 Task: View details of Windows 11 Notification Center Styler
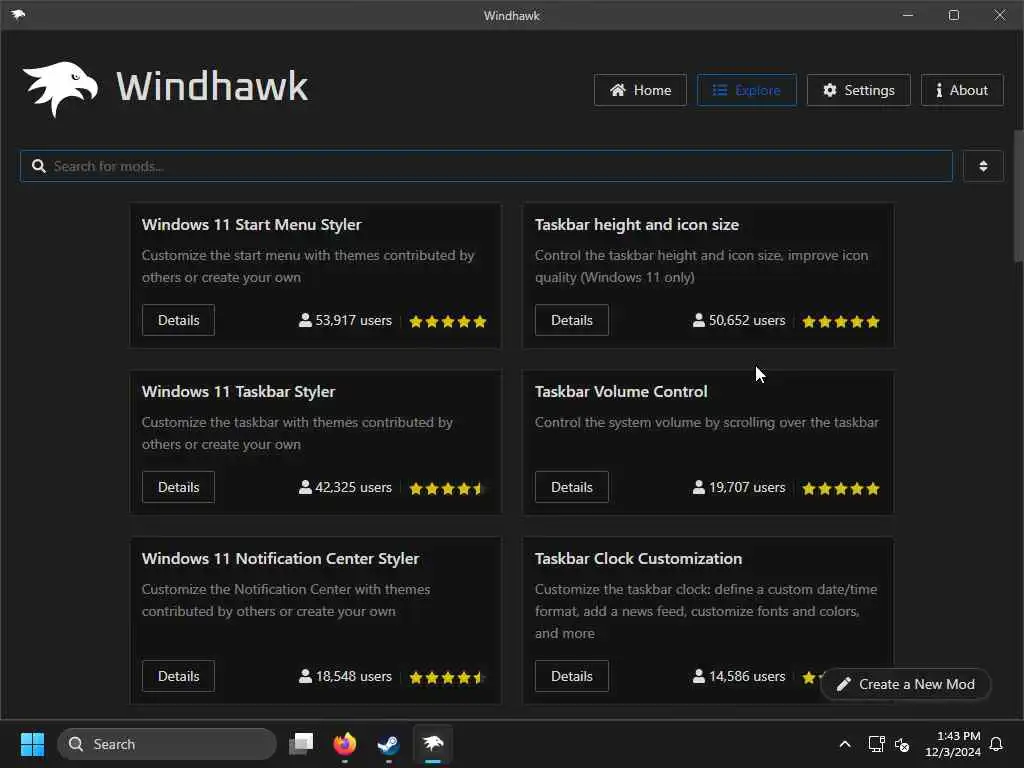tap(178, 676)
